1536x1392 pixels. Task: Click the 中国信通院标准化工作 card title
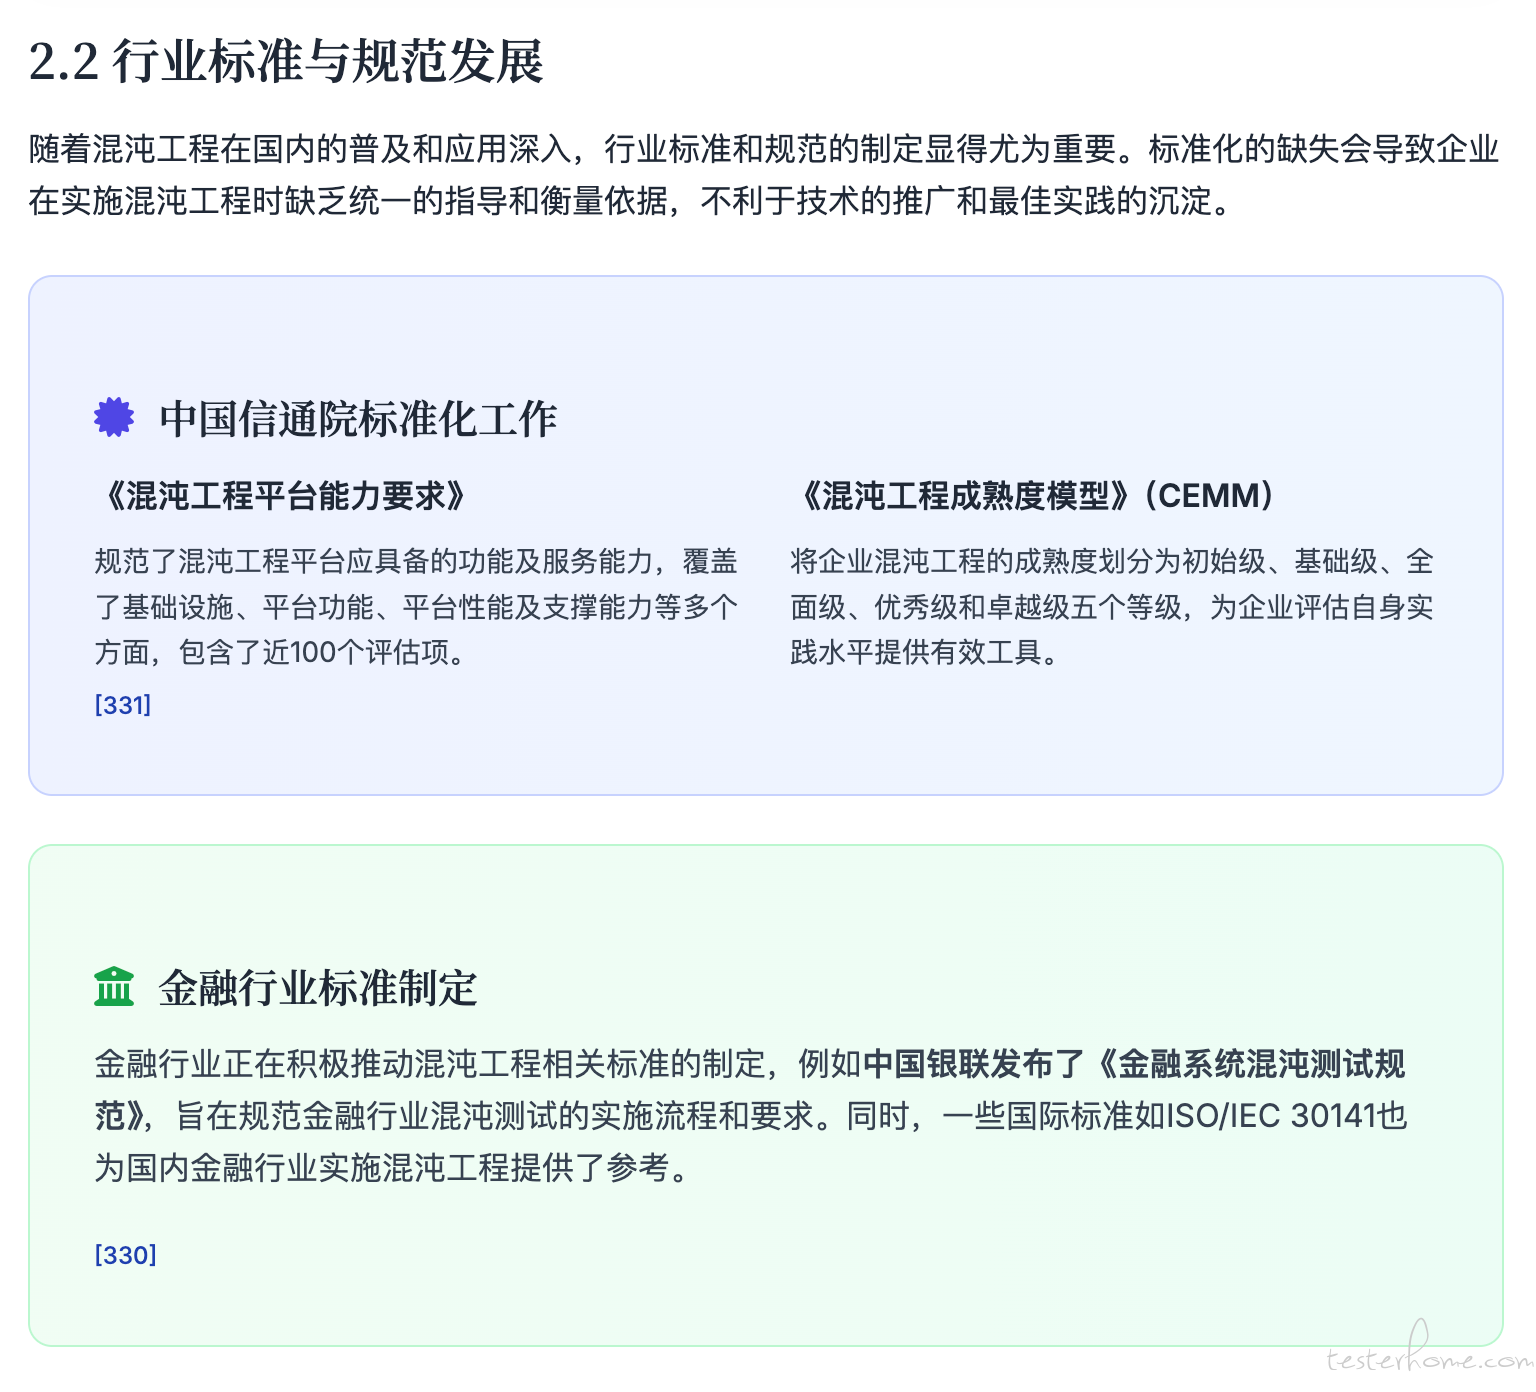[358, 418]
